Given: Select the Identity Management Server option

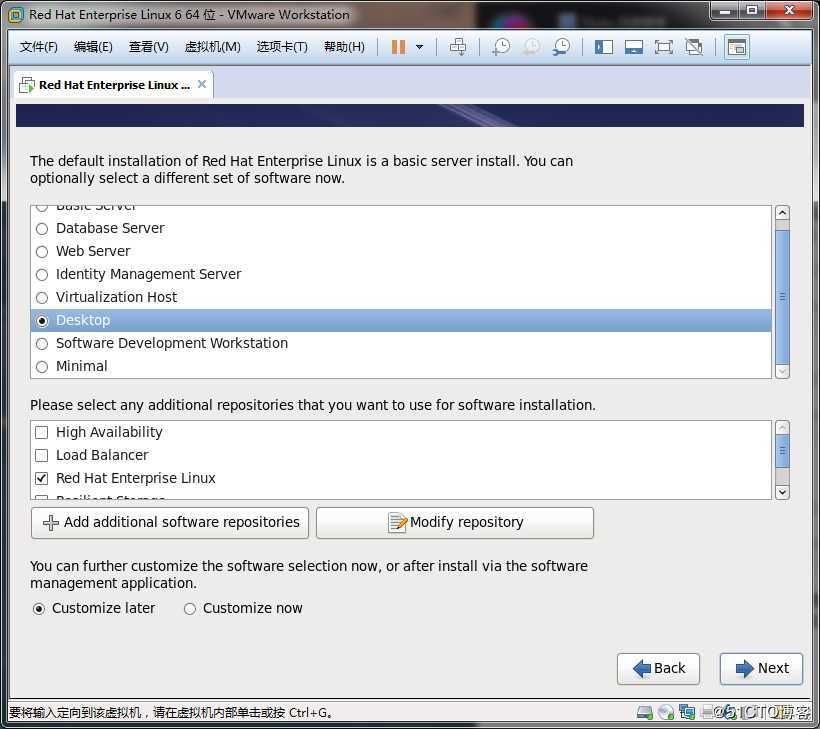Looking at the screenshot, I should tap(42, 275).
